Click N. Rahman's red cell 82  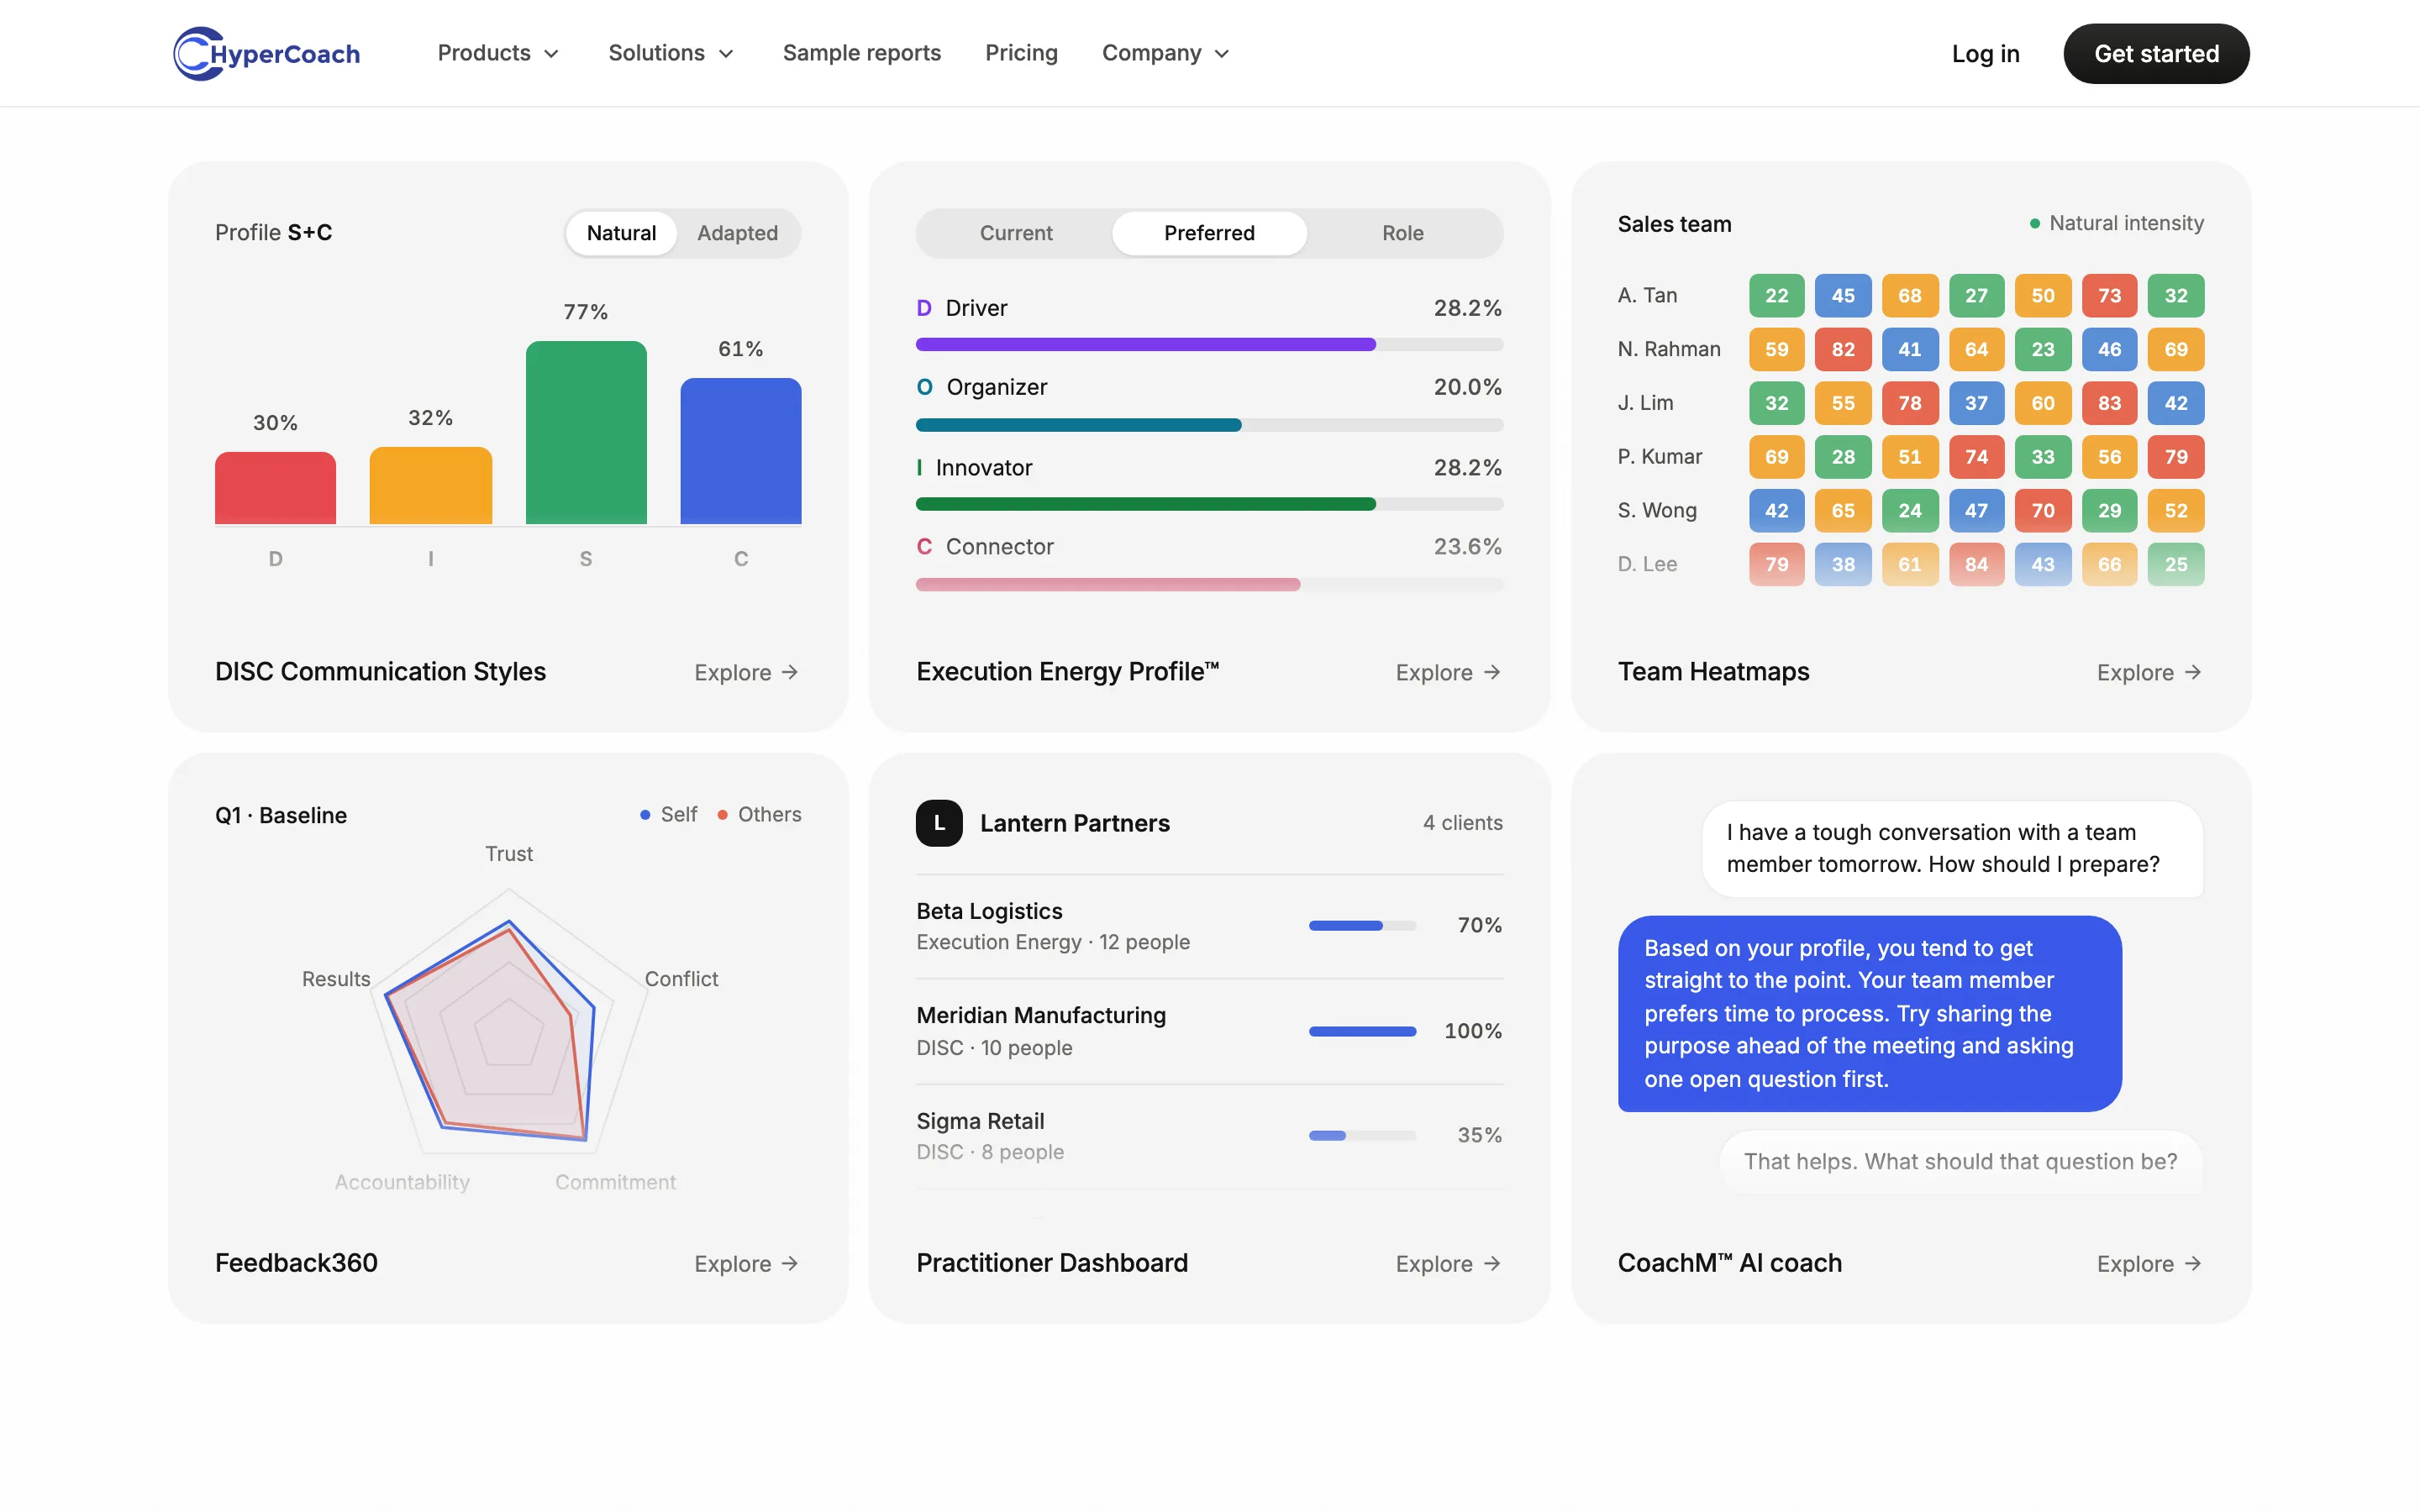point(1843,350)
